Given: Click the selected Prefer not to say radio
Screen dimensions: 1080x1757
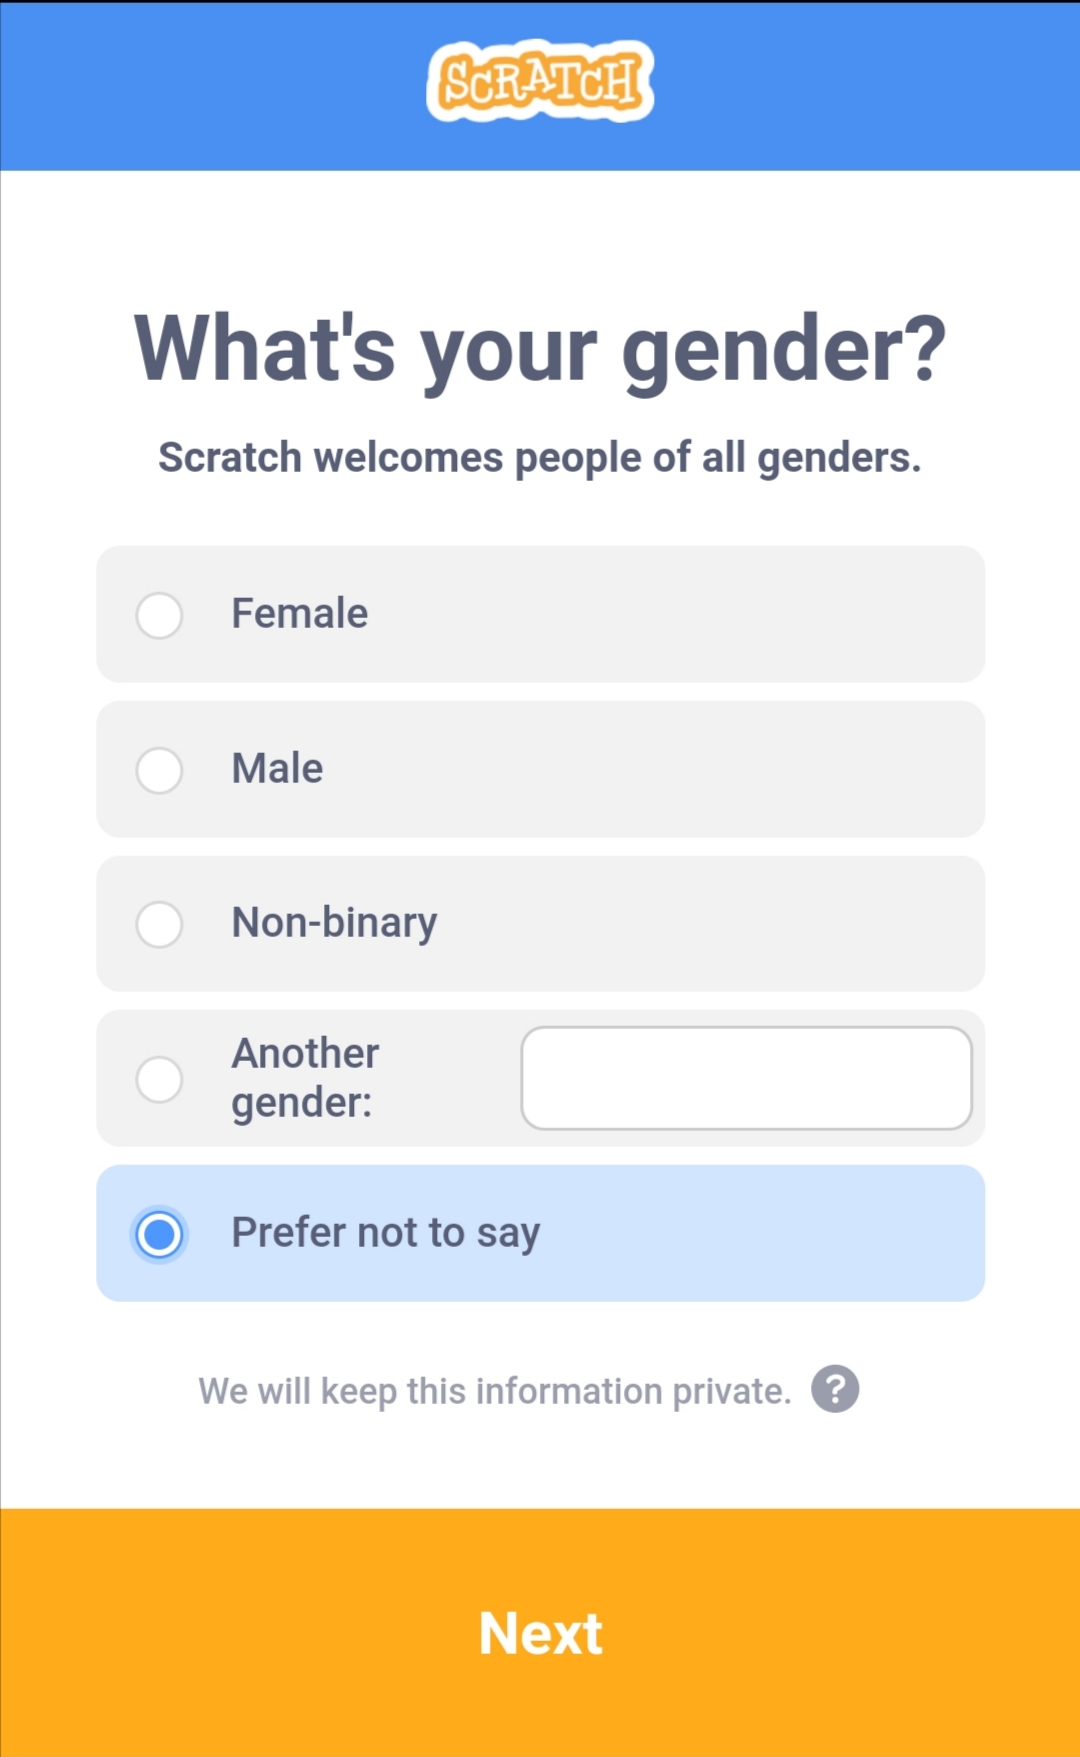Looking at the screenshot, I should coord(159,1234).
